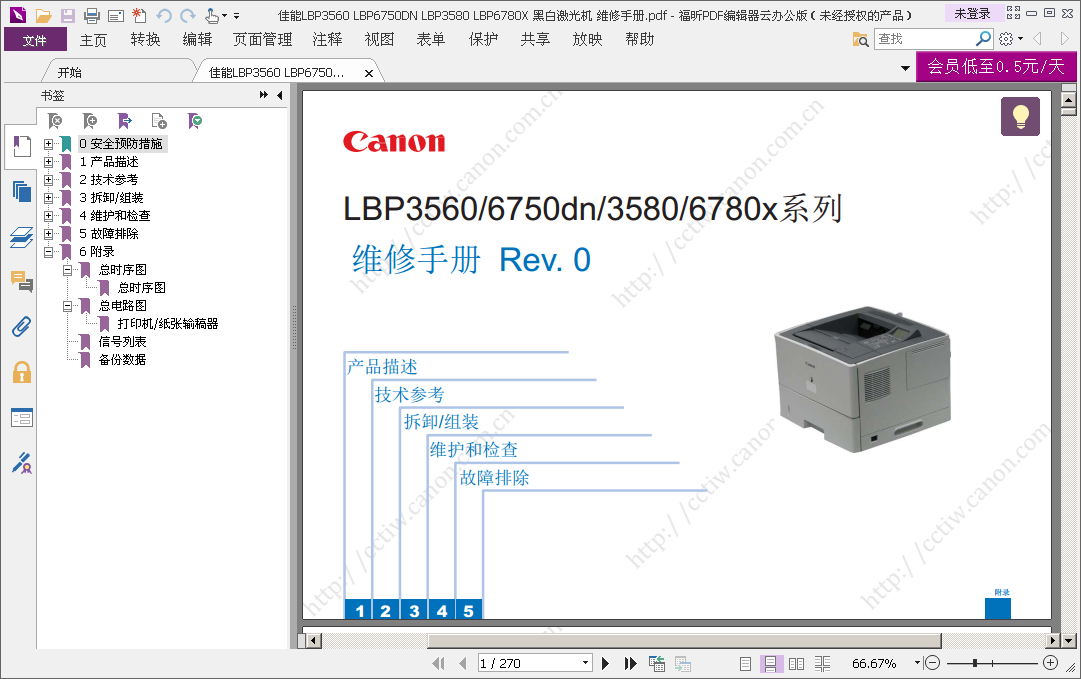Close the 佳能LBP3560 document tab
This screenshot has width=1081, height=679.
[x=369, y=73]
